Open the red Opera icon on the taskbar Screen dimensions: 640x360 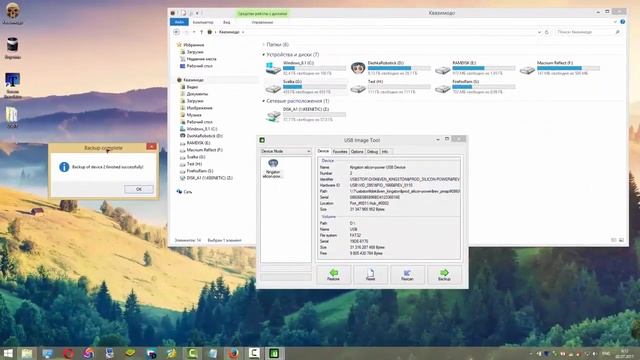coord(68,353)
